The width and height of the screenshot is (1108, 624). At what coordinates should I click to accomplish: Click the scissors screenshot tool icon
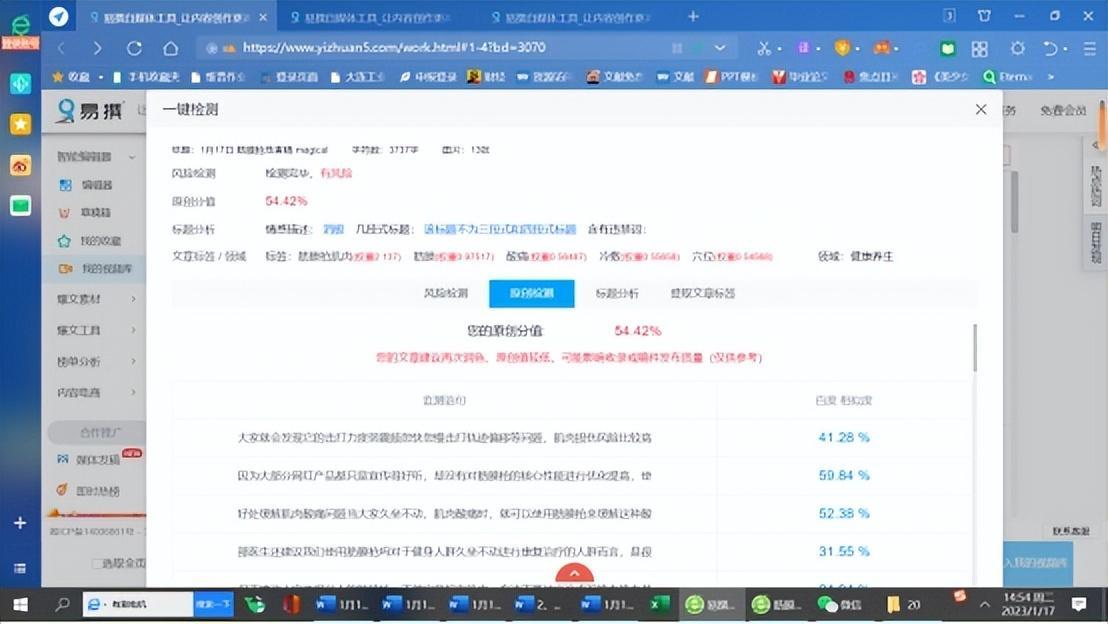(764, 48)
